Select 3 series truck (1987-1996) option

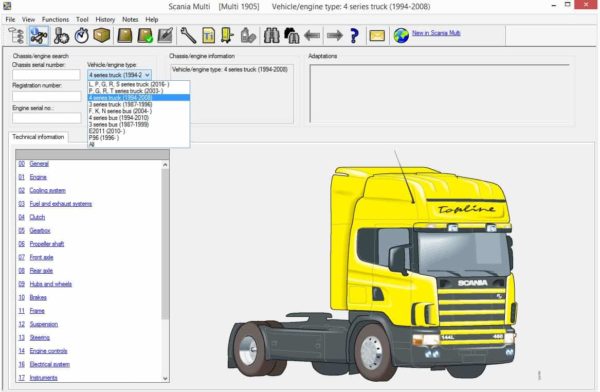[x=139, y=104]
